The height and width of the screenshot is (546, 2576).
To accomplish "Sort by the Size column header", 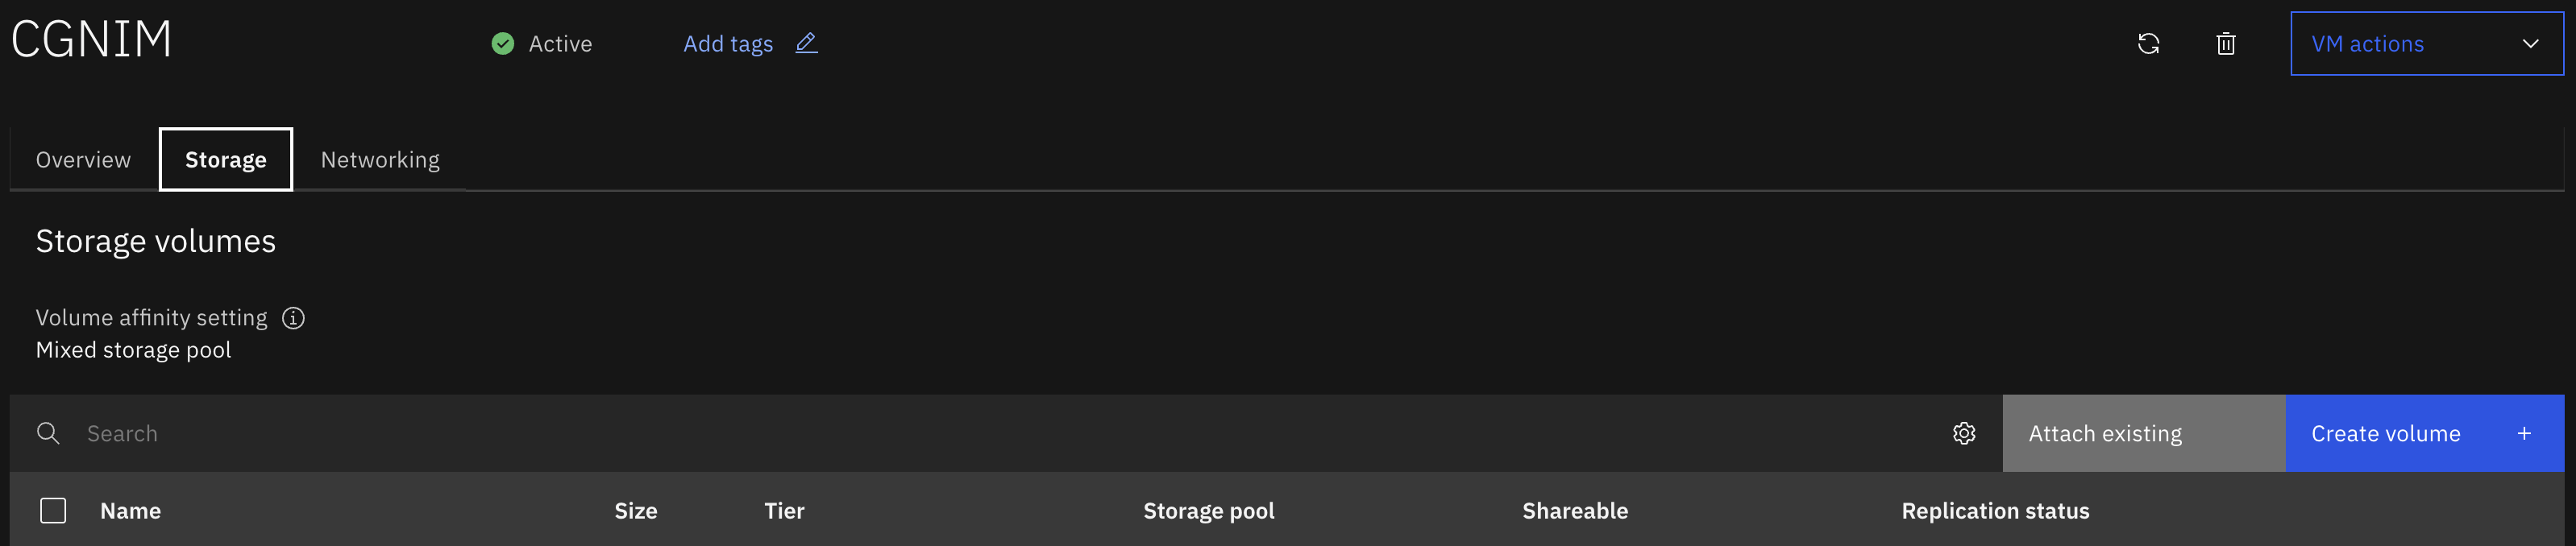I will [636, 511].
